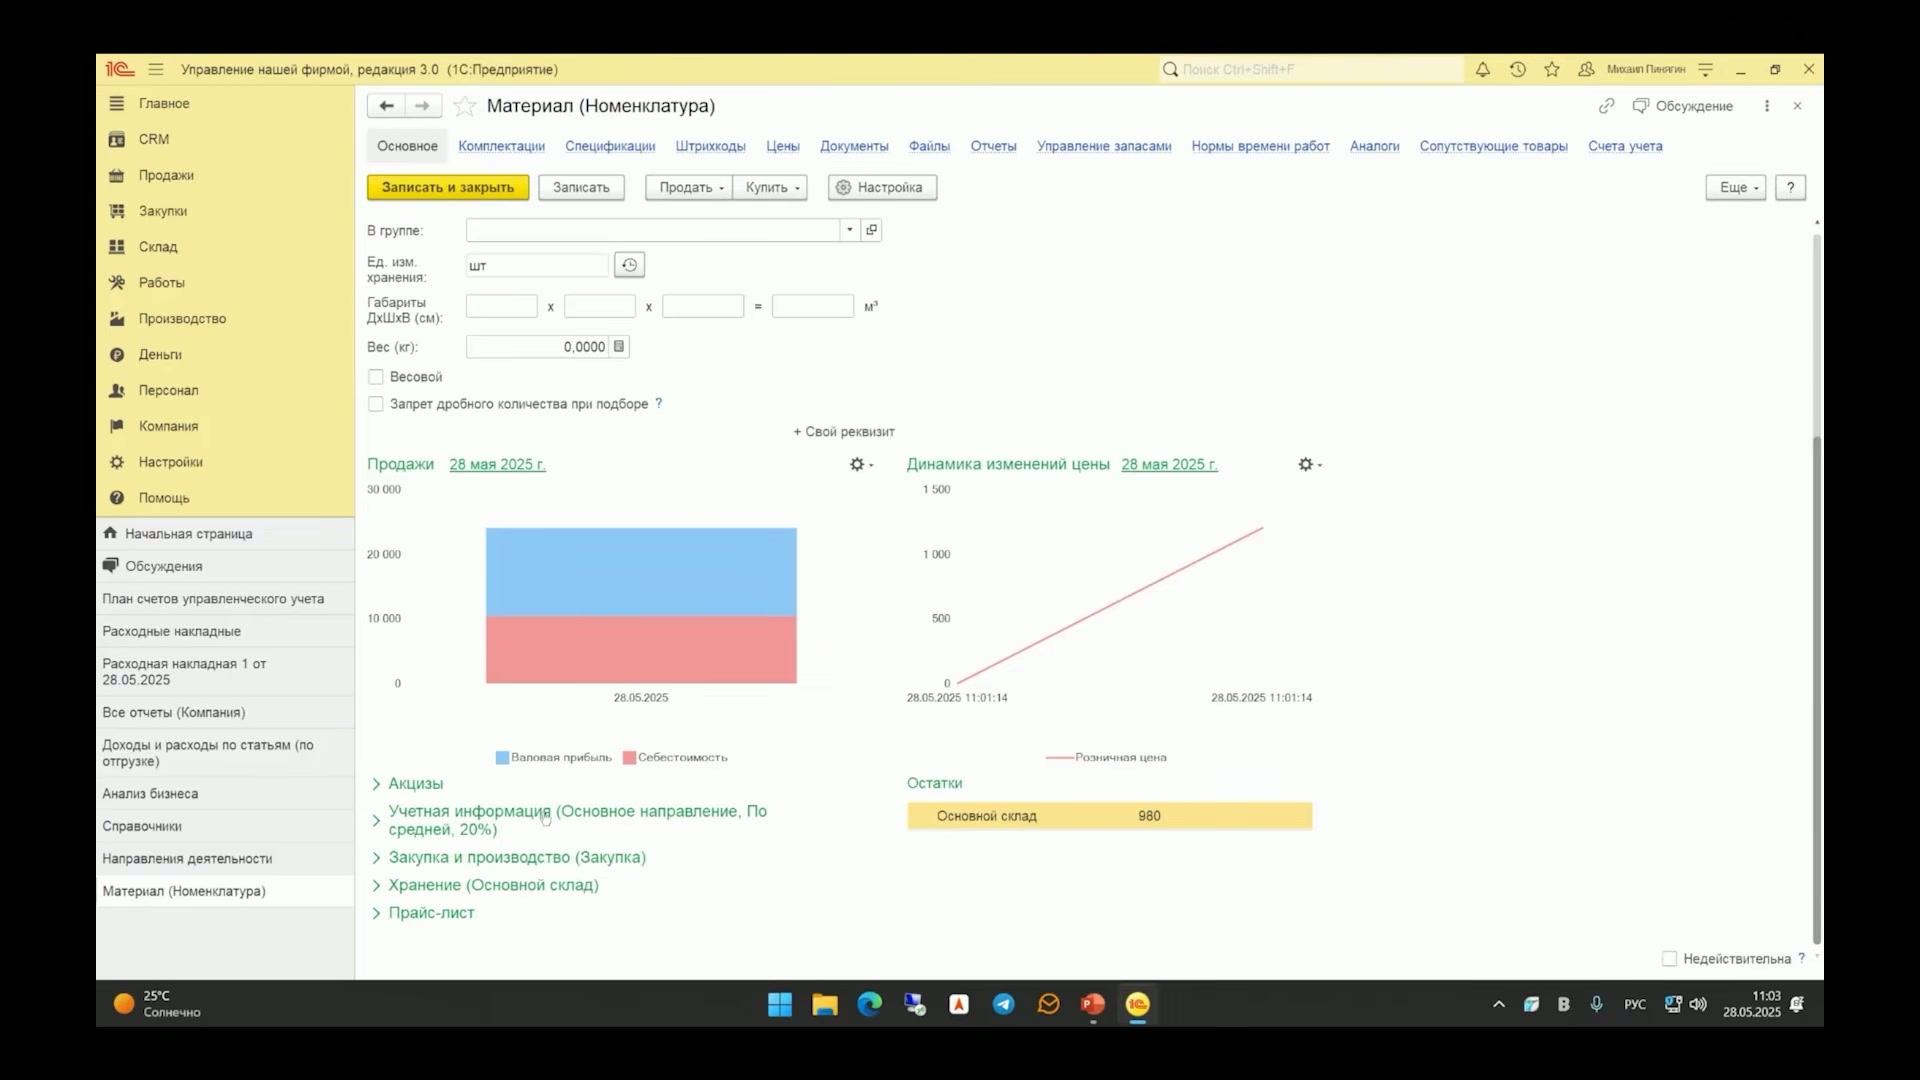The height and width of the screenshot is (1080, 1920).
Task: Open the history clock icon in header
Action: pos(1518,70)
